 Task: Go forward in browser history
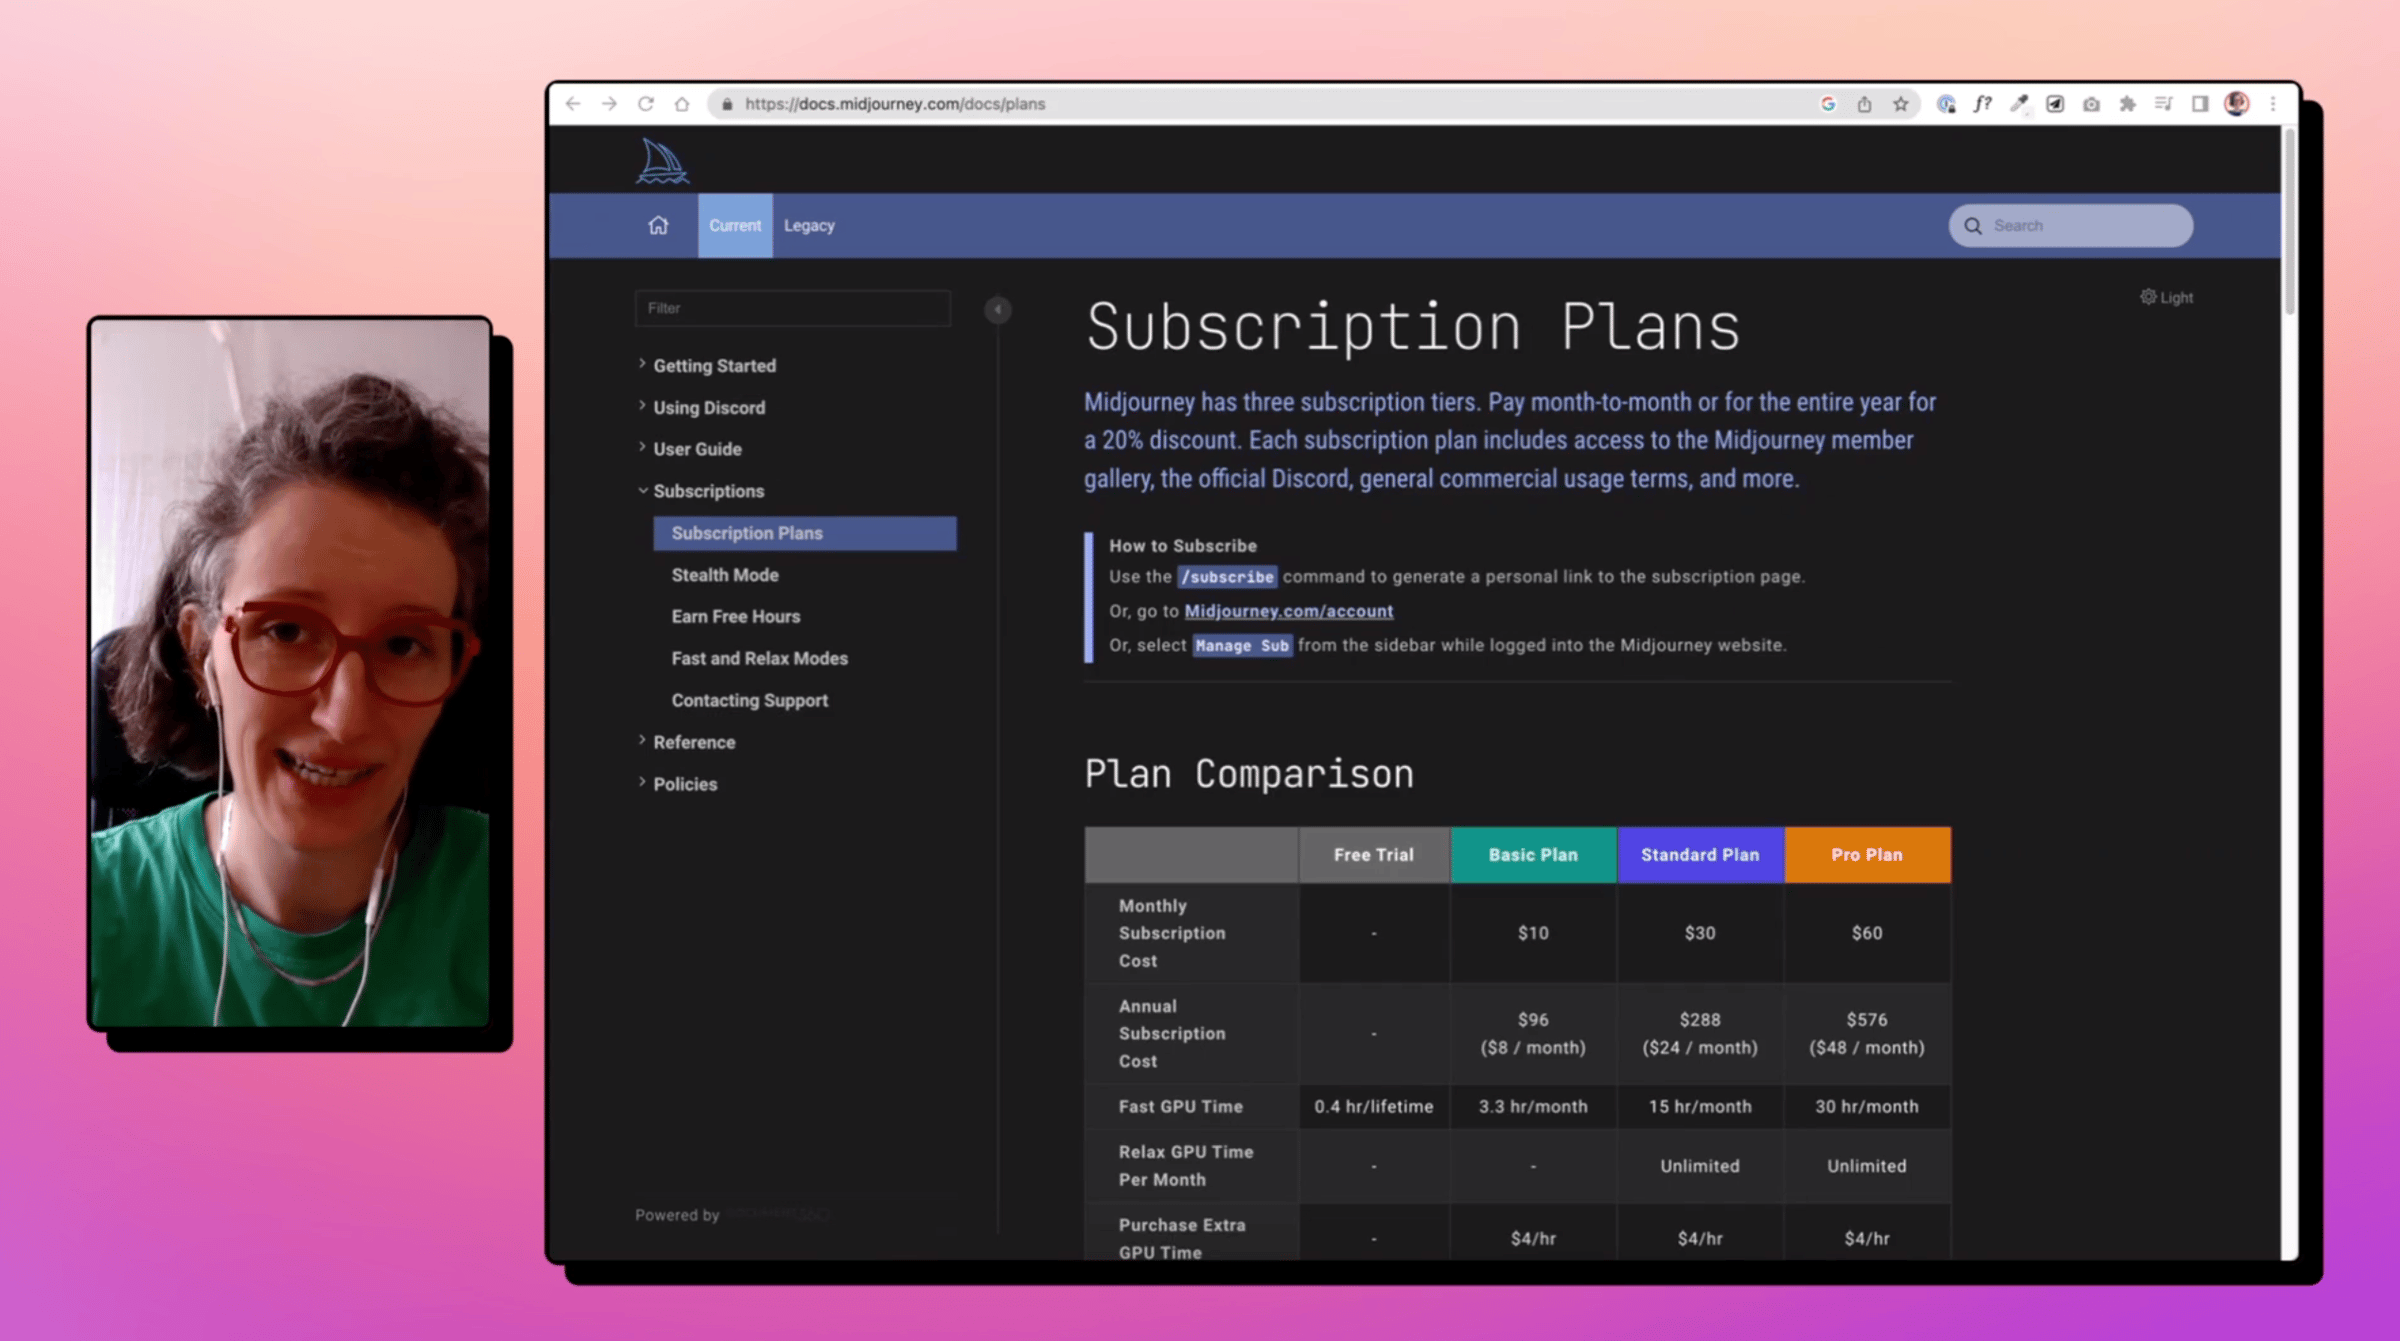point(609,104)
